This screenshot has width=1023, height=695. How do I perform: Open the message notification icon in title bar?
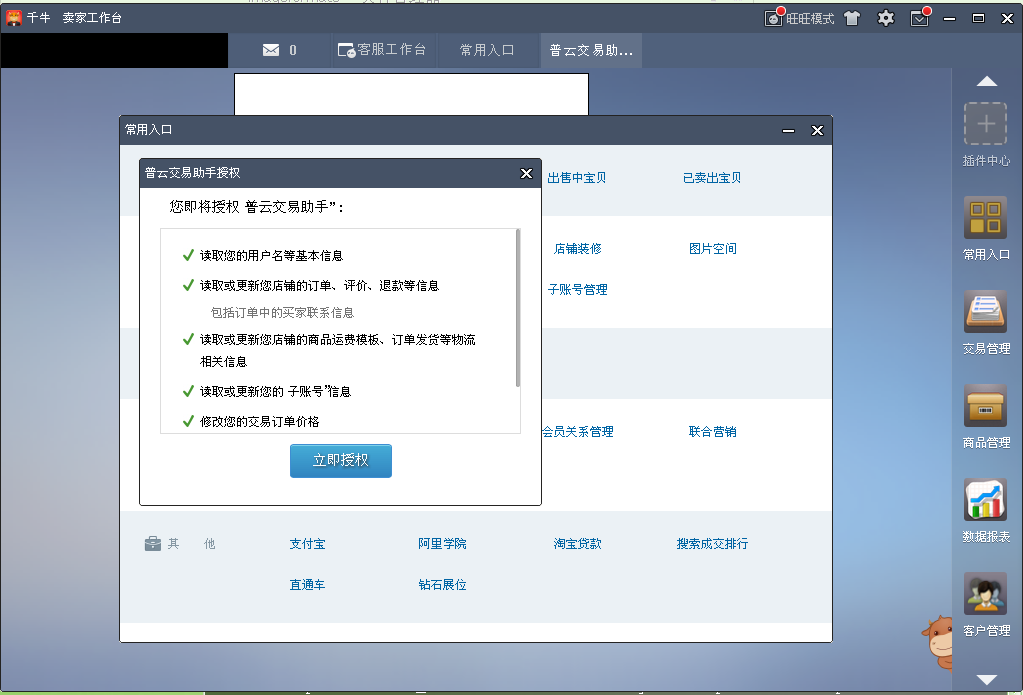[920, 18]
